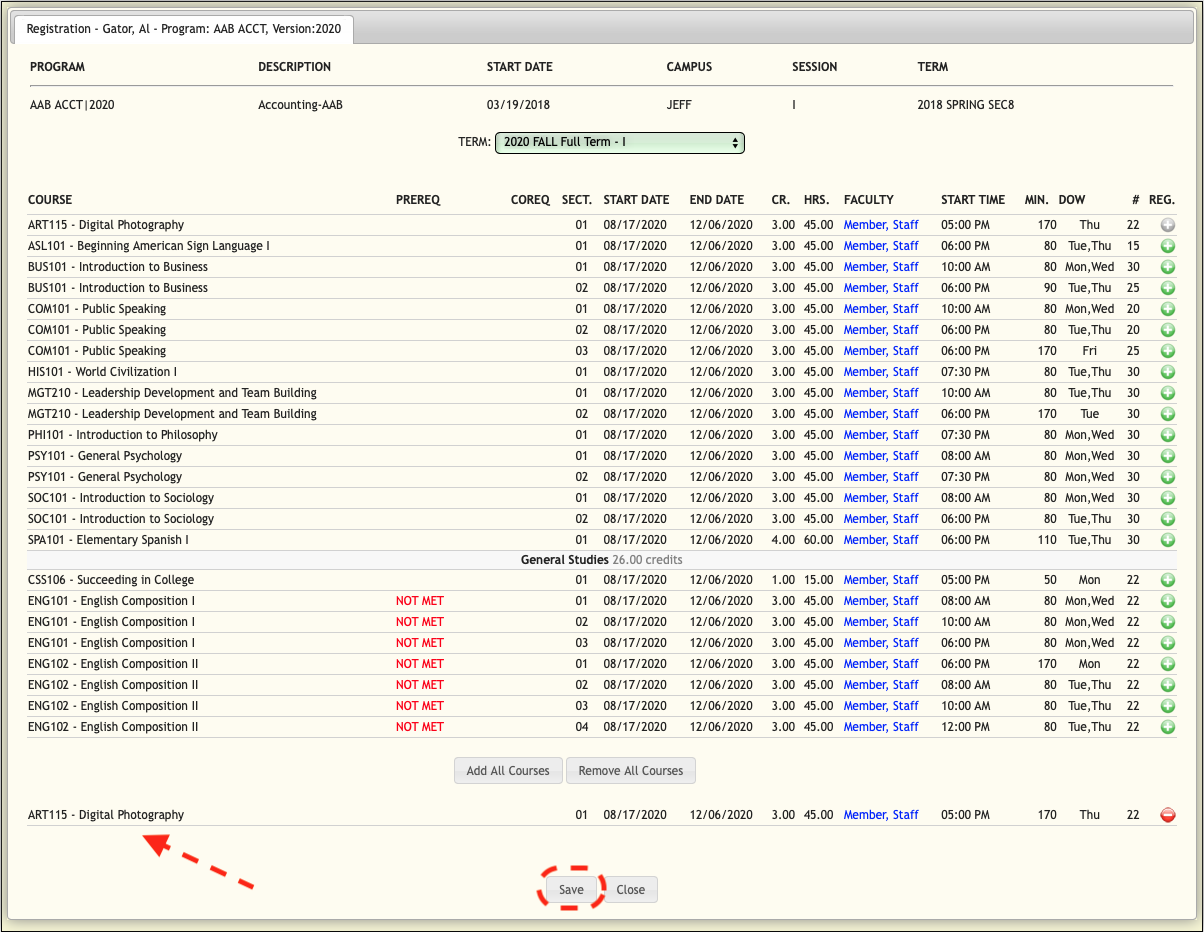The width and height of the screenshot is (1204, 932).
Task: Click the DOW column header
Action: coord(1072,200)
